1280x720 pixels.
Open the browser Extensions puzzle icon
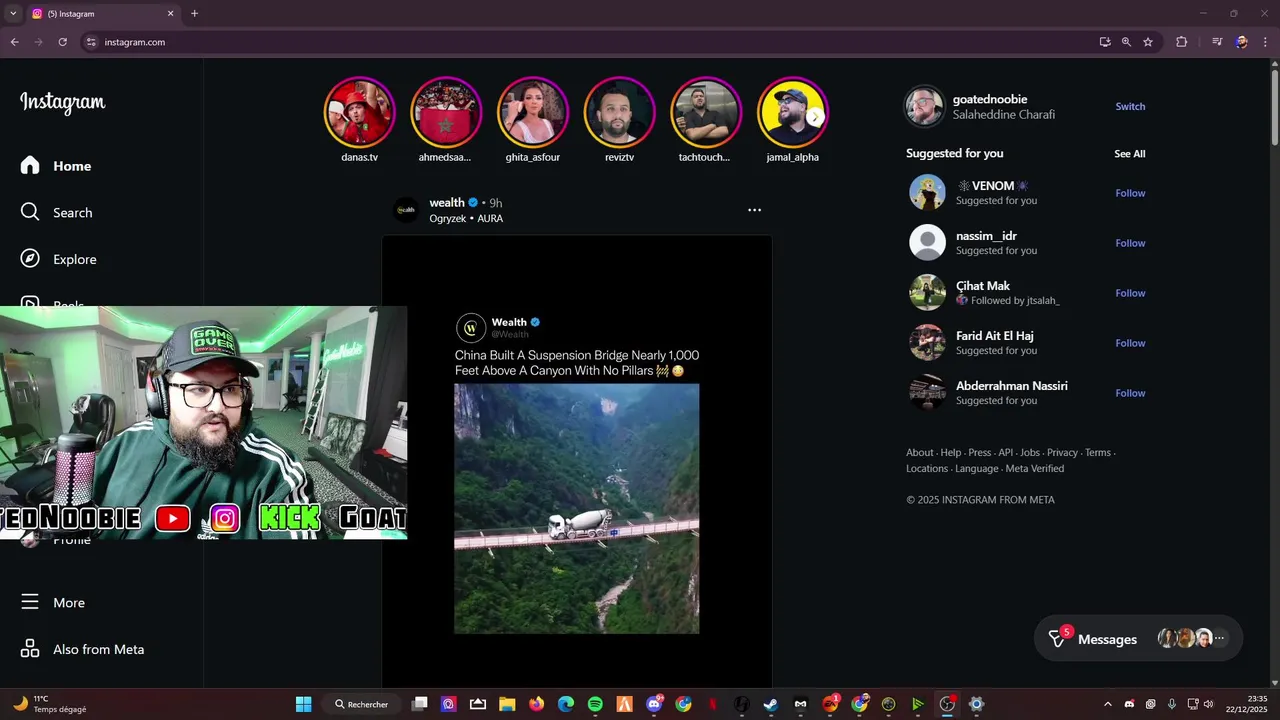click(1181, 42)
